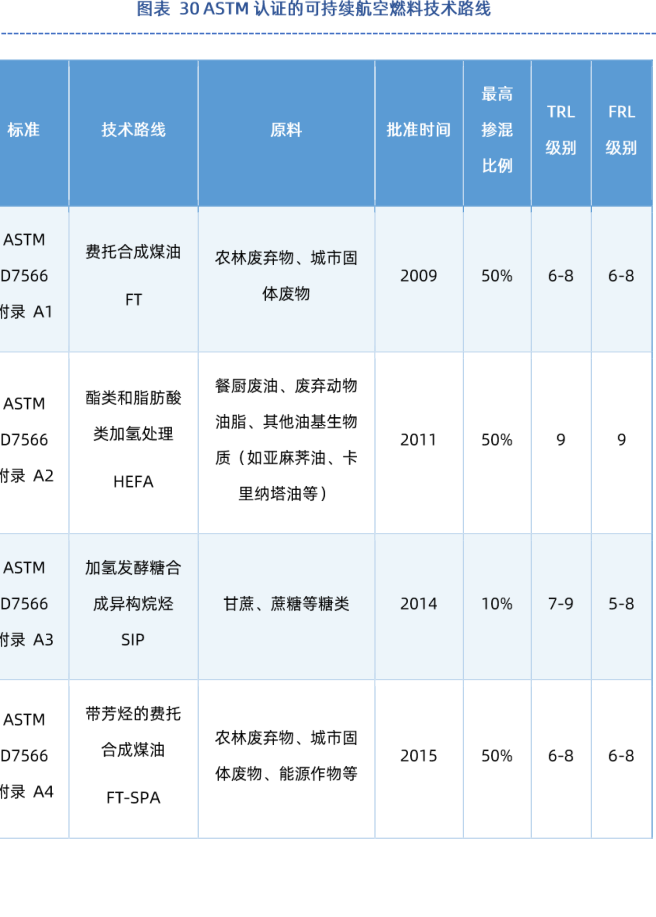656x917 pixels.
Task: Click the HEFA technology route cell
Action: 133,440
